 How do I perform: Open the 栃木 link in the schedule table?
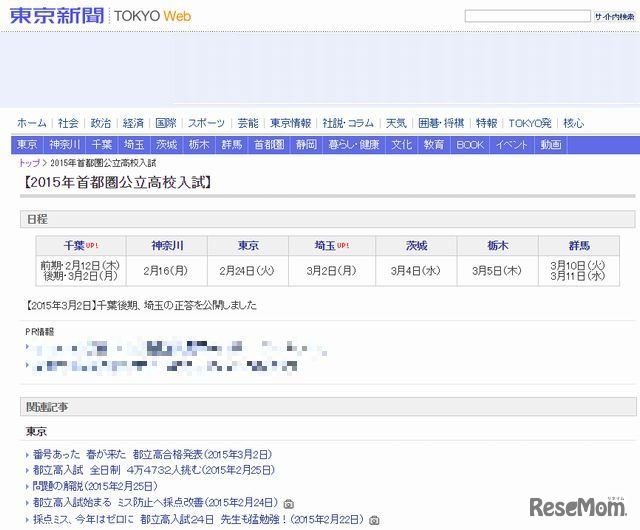(x=498, y=246)
